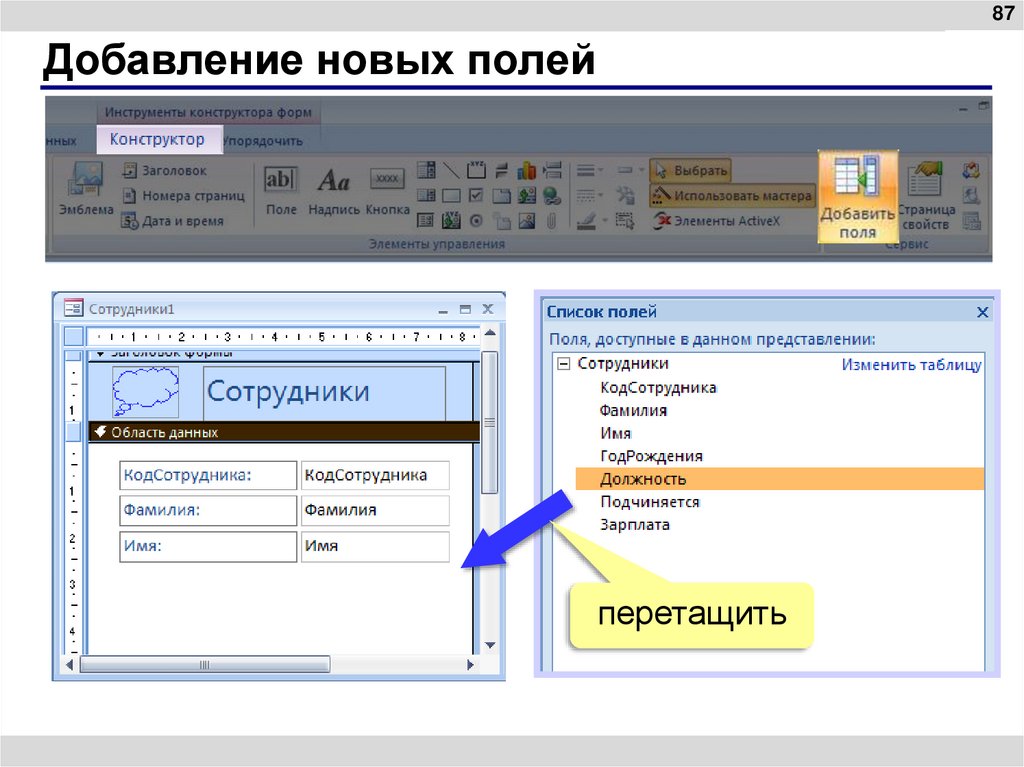The width and height of the screenshot is (1024, 767).
Task: Select the checkbox (флажок) control tool
Action: pyautogui.click(x=476, y=194)
